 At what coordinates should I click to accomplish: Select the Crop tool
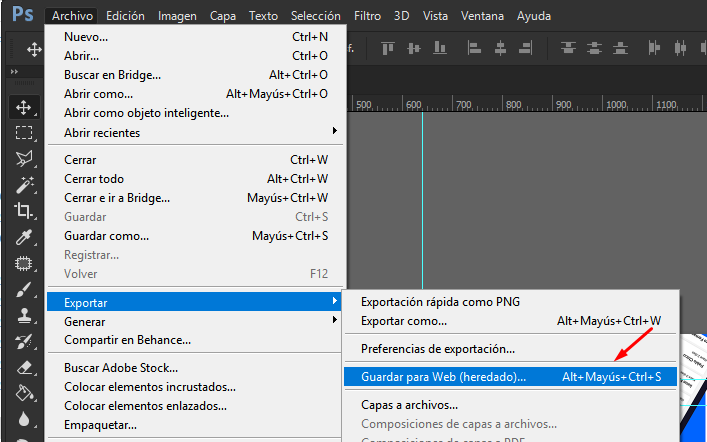(x=24, y=211)
